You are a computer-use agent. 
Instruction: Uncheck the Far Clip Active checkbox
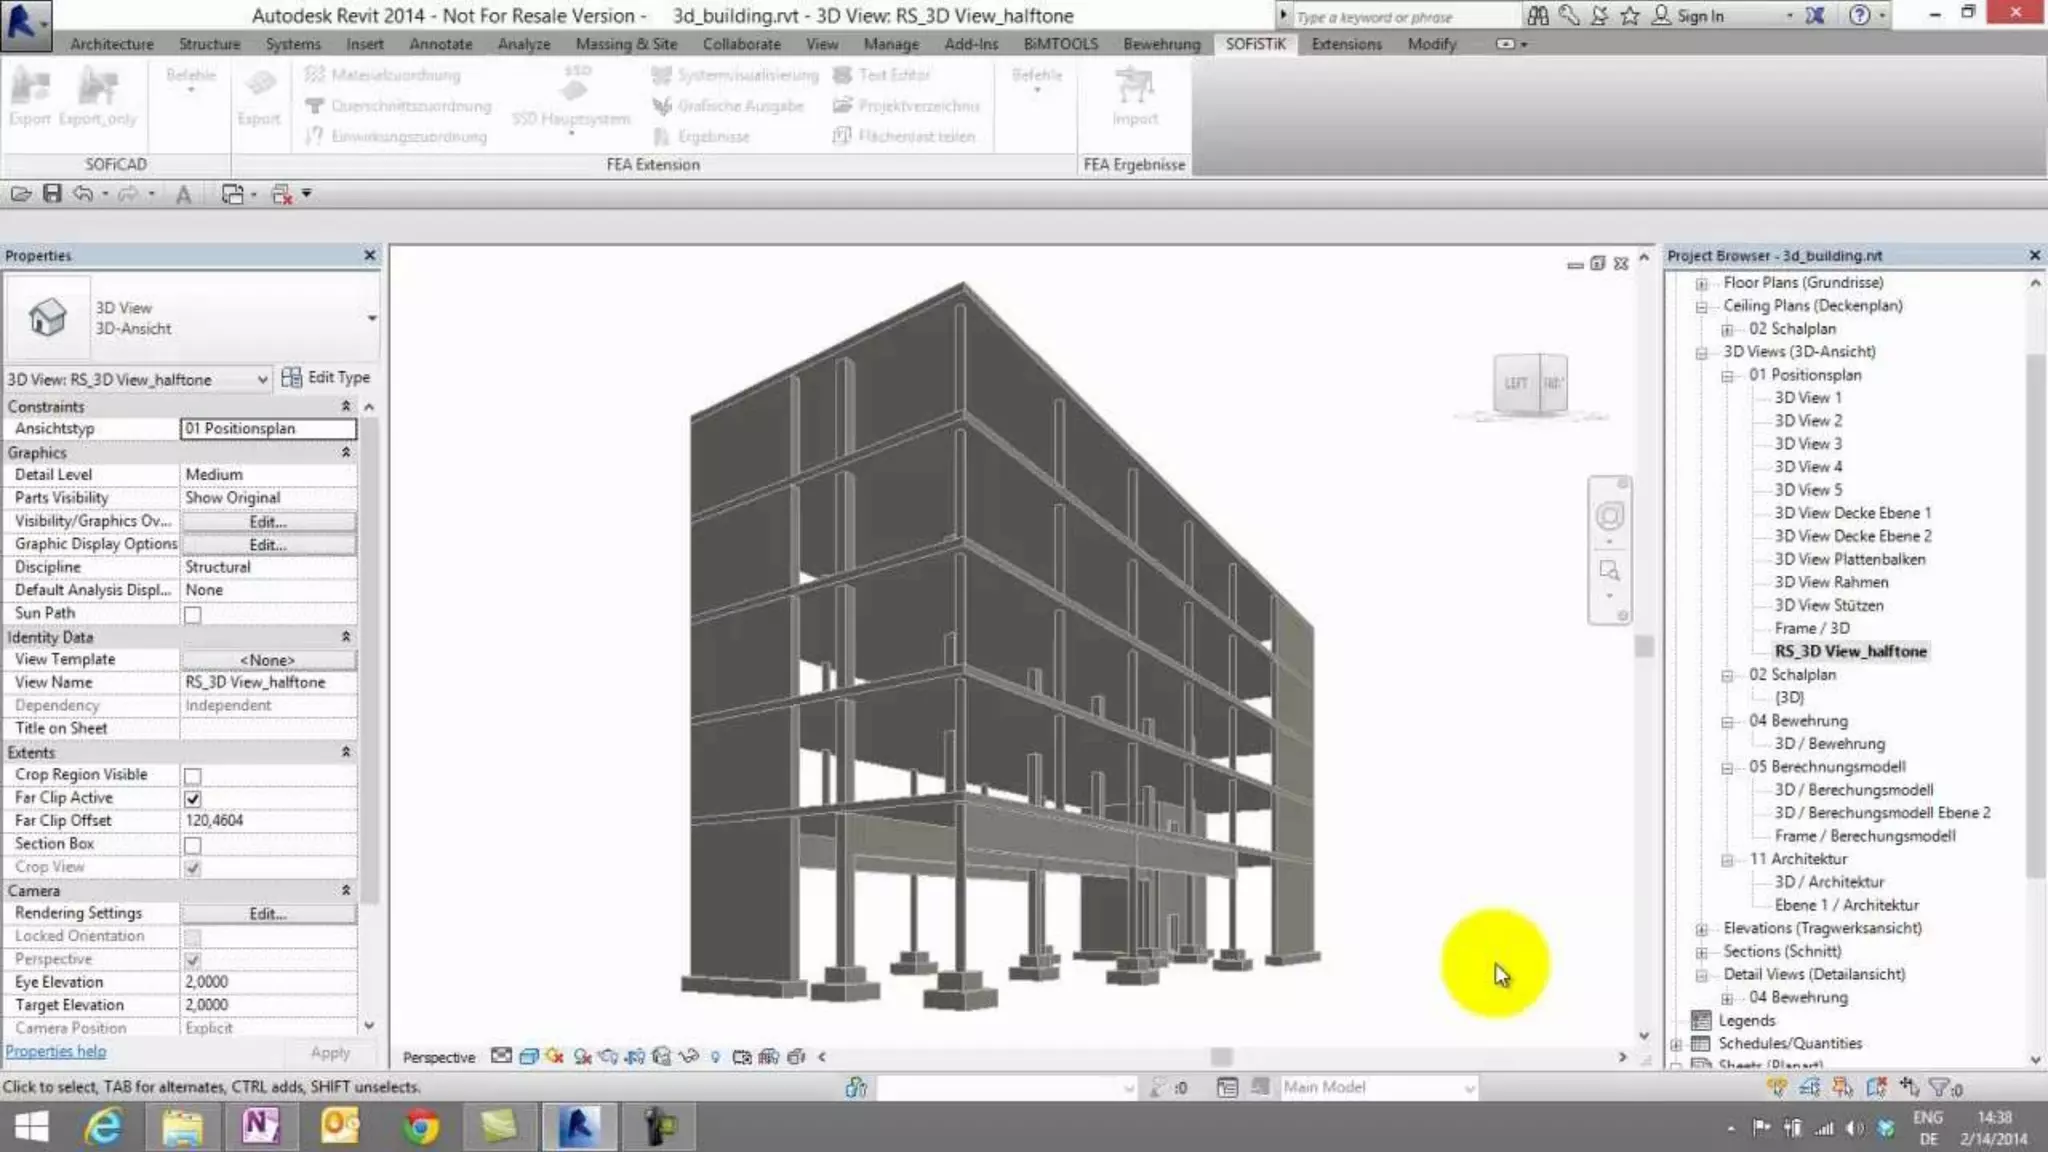pyautogui.click(x=193, y=799)
